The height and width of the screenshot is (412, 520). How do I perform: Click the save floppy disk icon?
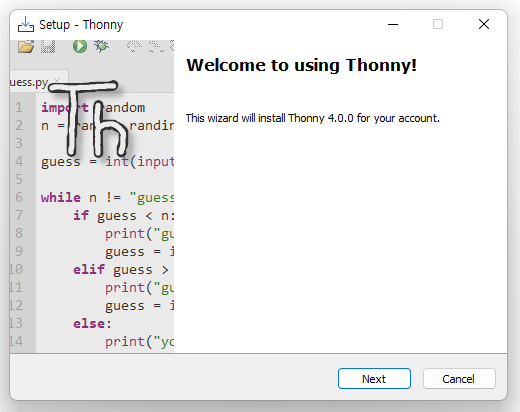48,46
